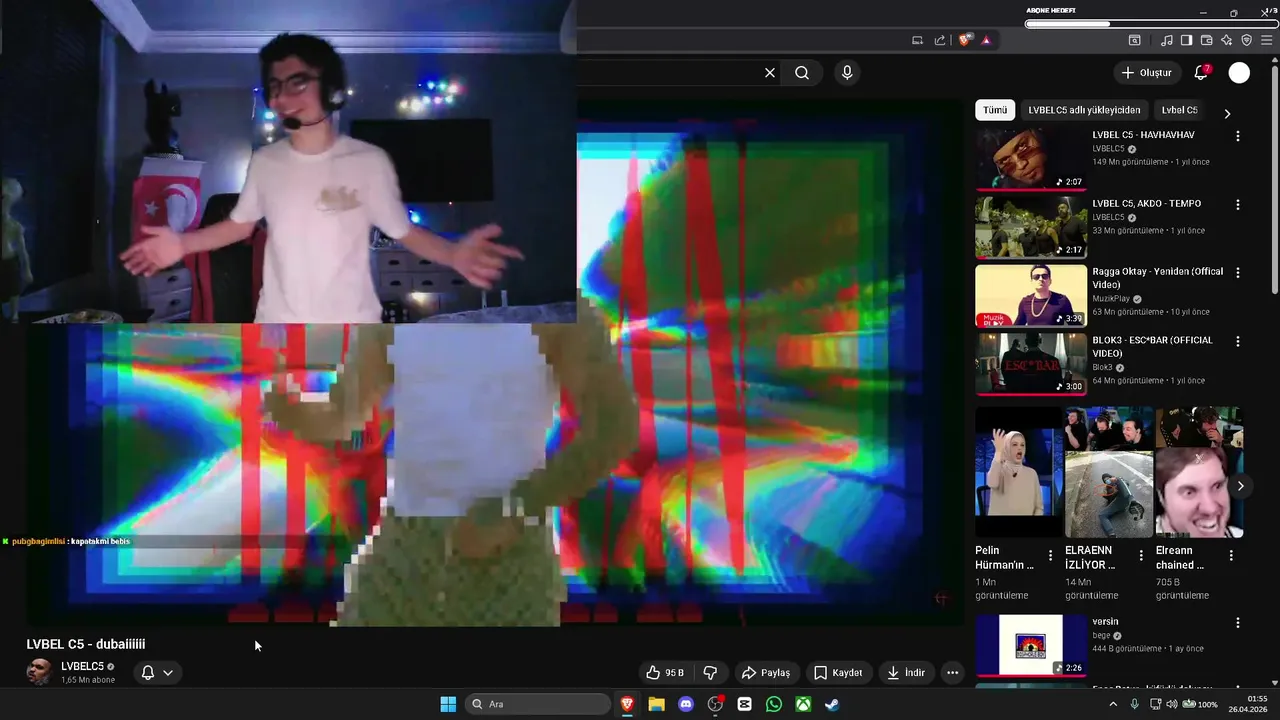Toggle the Brave sidebar panel icon

(1186, 40)
